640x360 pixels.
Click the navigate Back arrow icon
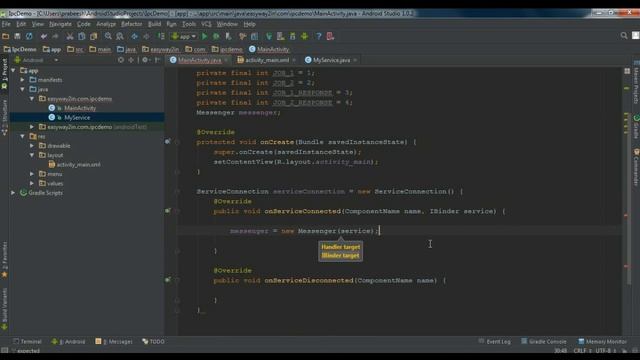tap(134, 36)
